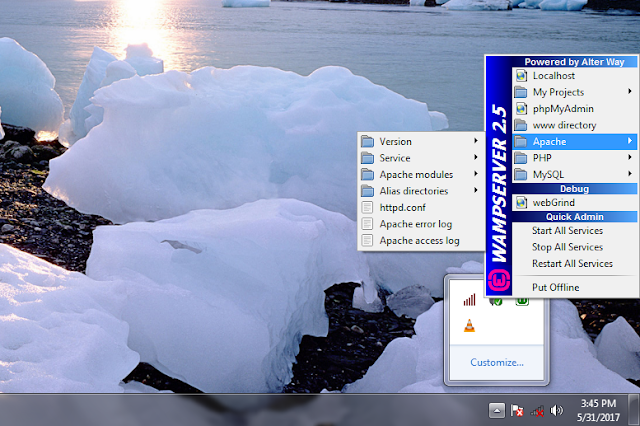Click the webGrind globe icon
Viewport: 640px width, 426px height.
click(x=521, y=203)
